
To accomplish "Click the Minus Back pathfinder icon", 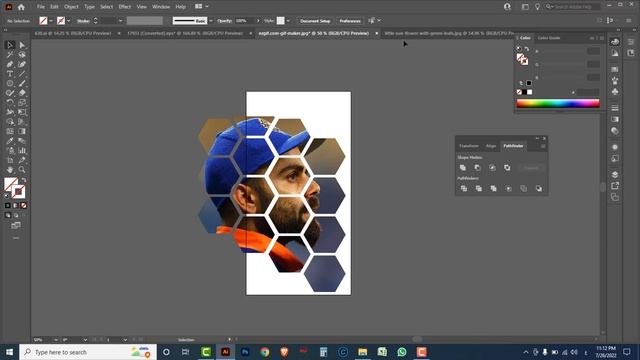I will (539, 189).
